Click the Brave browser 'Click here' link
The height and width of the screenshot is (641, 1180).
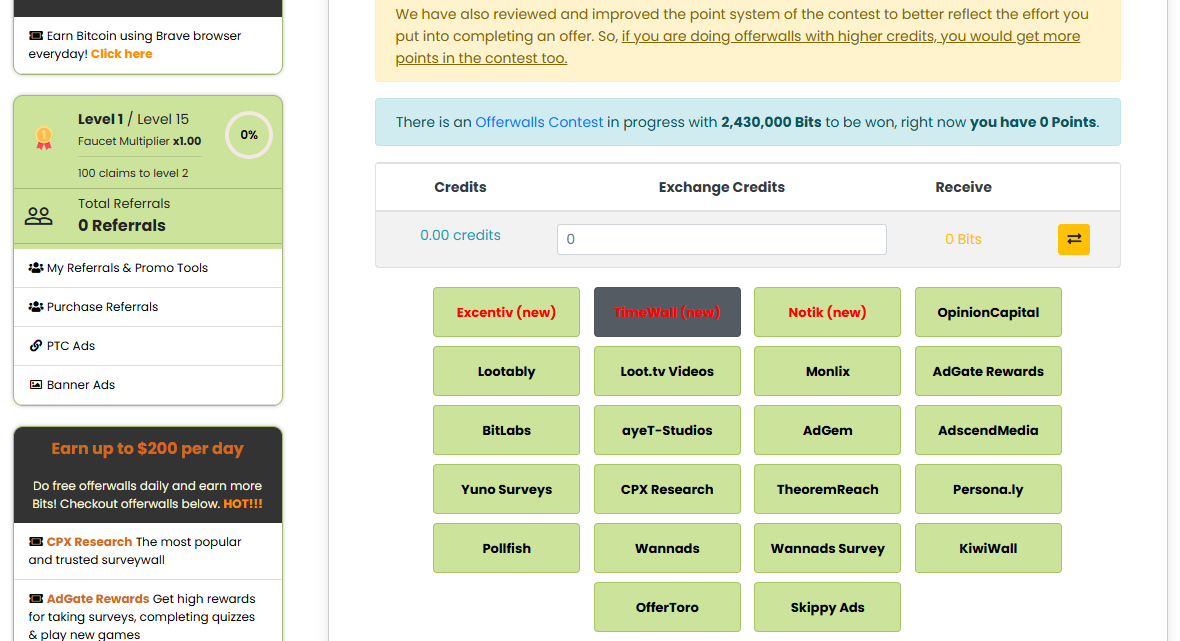pos(121,54)
